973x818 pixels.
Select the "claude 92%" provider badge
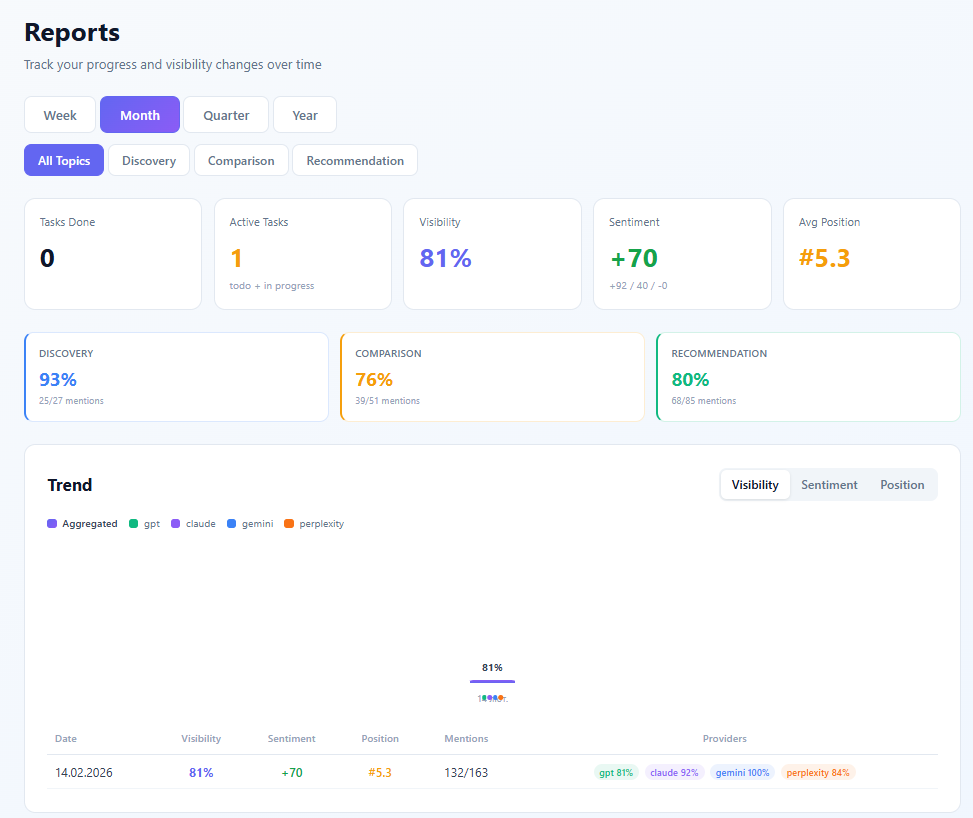[x=674, y=772]
